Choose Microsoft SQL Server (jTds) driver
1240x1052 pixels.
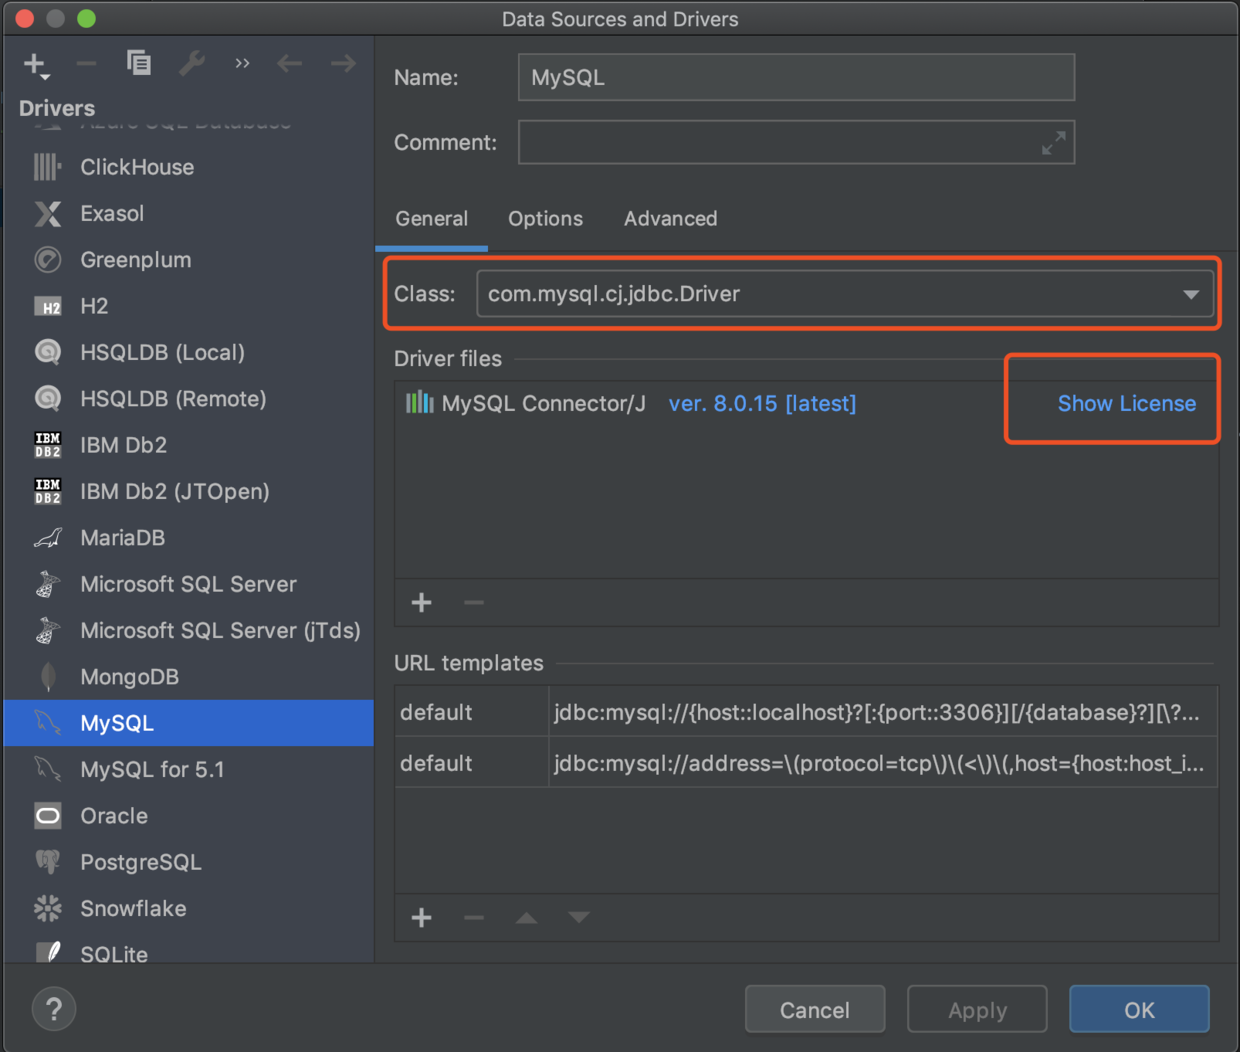(x=220, y=630)
